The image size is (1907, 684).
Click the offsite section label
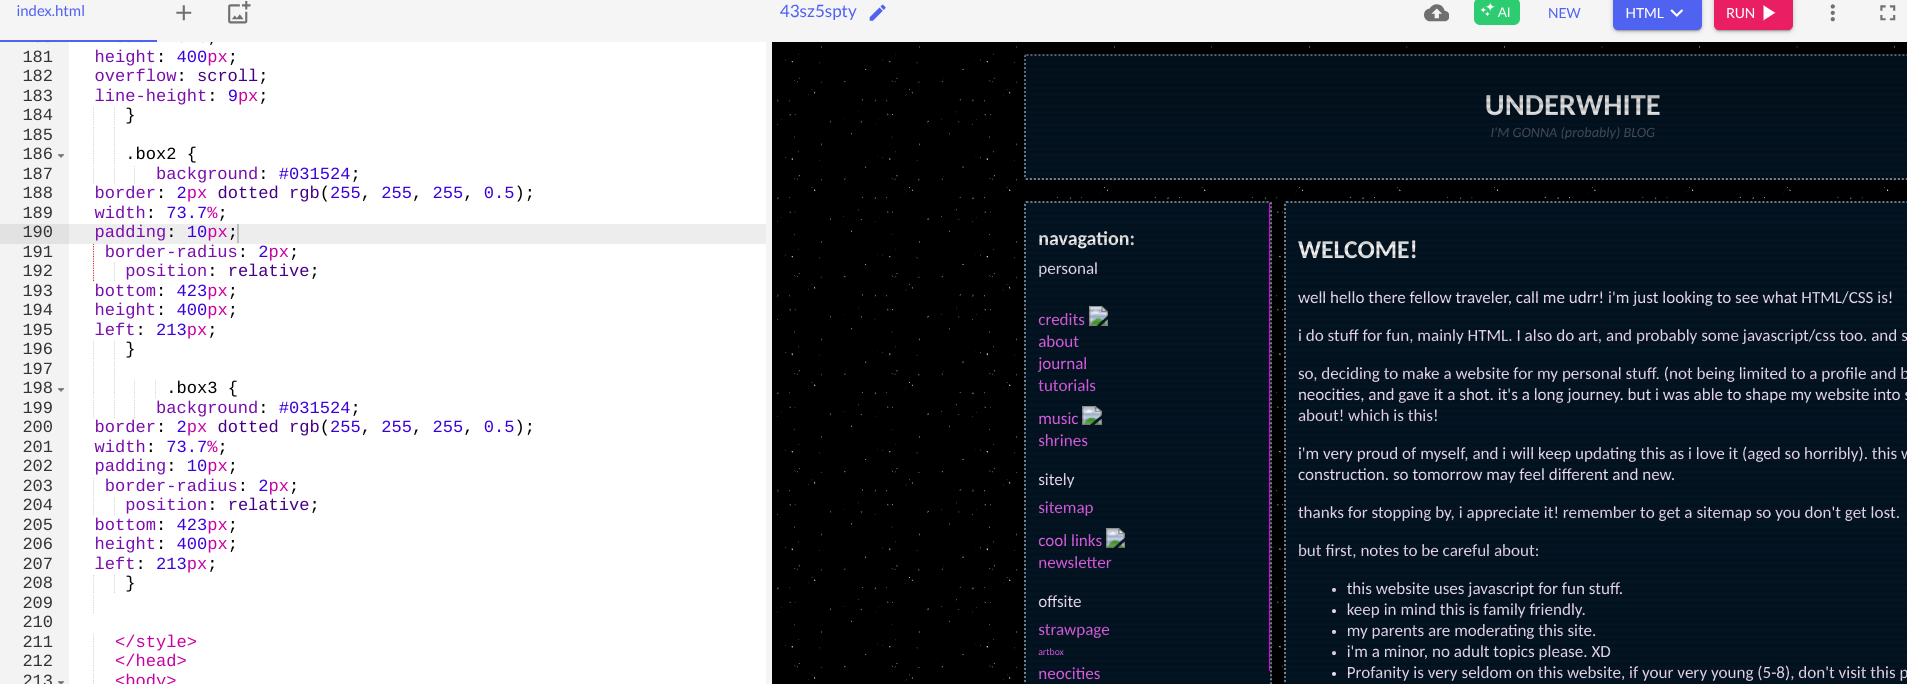coord(1059,602)
